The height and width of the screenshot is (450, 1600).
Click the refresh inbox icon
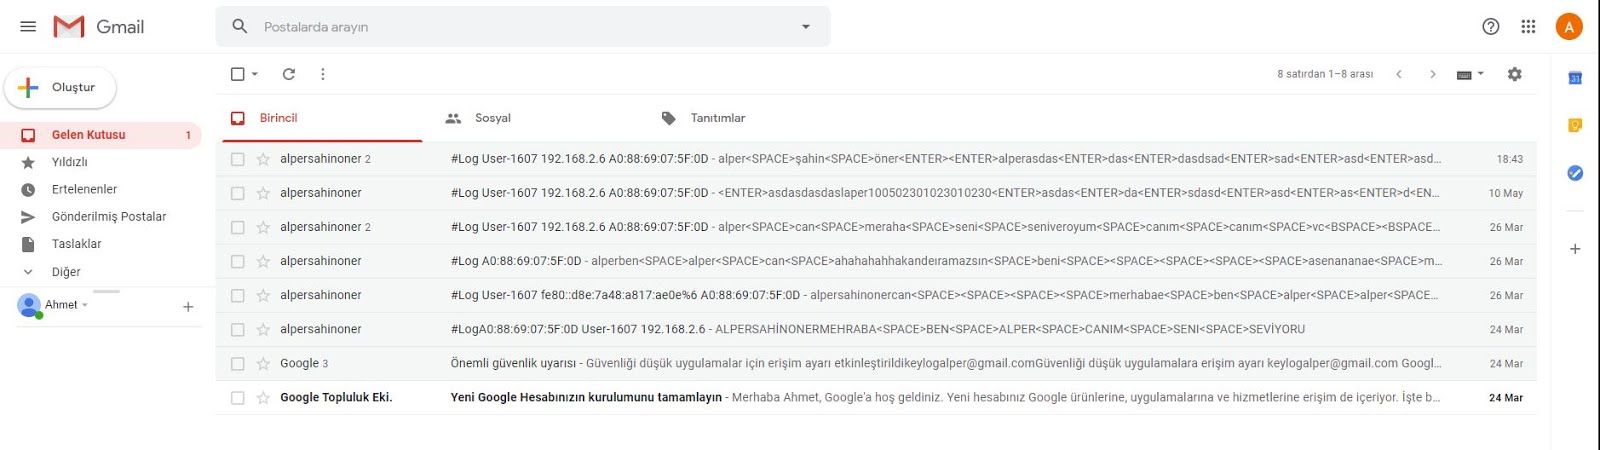tap(289, 74)
